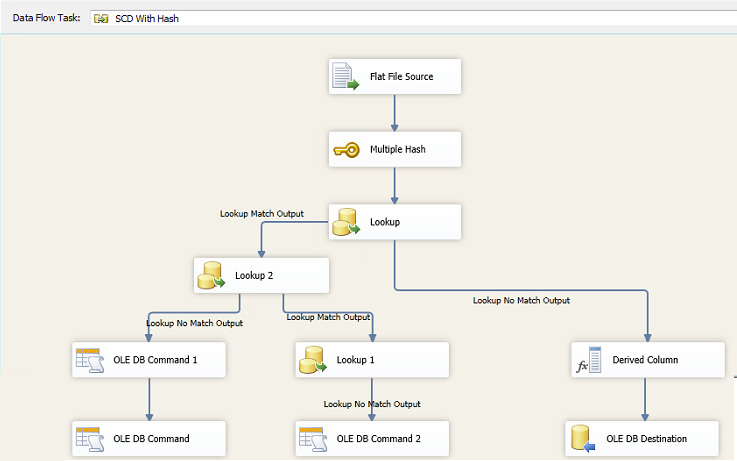737x461 pixels.
Task: Select the arrow connecting Flat File Source to Multiple Hash
Action: pos(394,113)
